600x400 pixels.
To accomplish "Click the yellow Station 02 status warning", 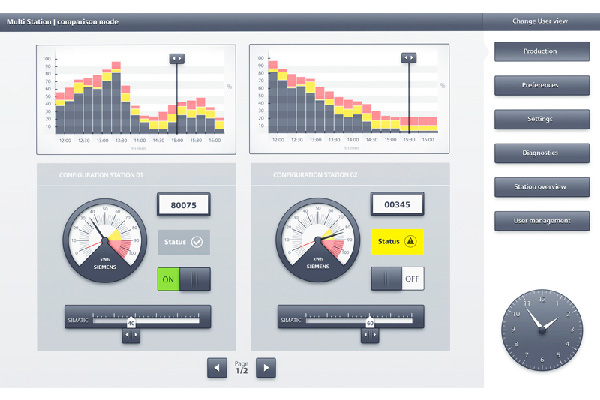I will pyautogui.click(x=398, y=241).
